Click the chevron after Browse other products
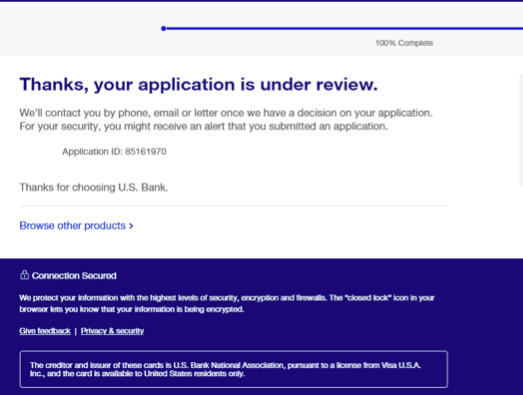Screen dimensions: 523x395 coord(131,226)
